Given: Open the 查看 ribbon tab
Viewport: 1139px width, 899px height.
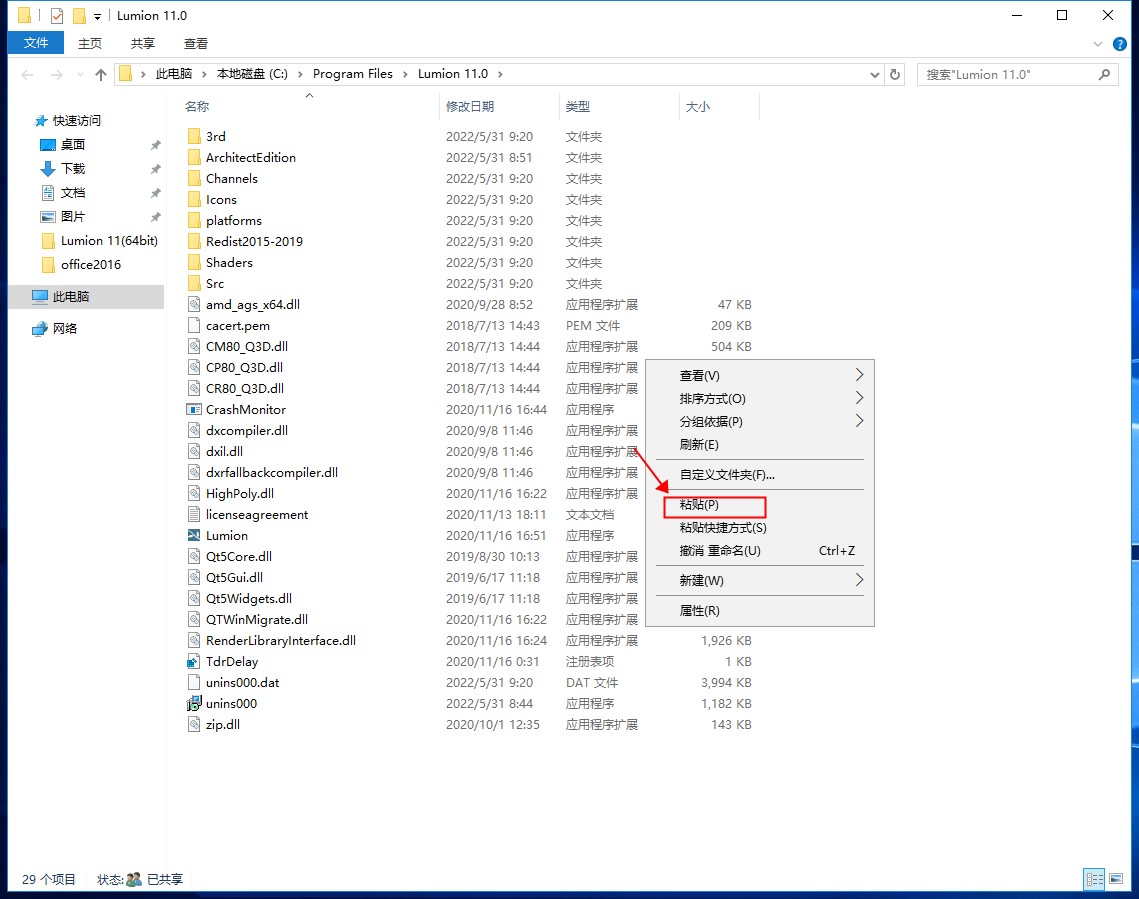Looking at the screenshot, I should point(196,43).
